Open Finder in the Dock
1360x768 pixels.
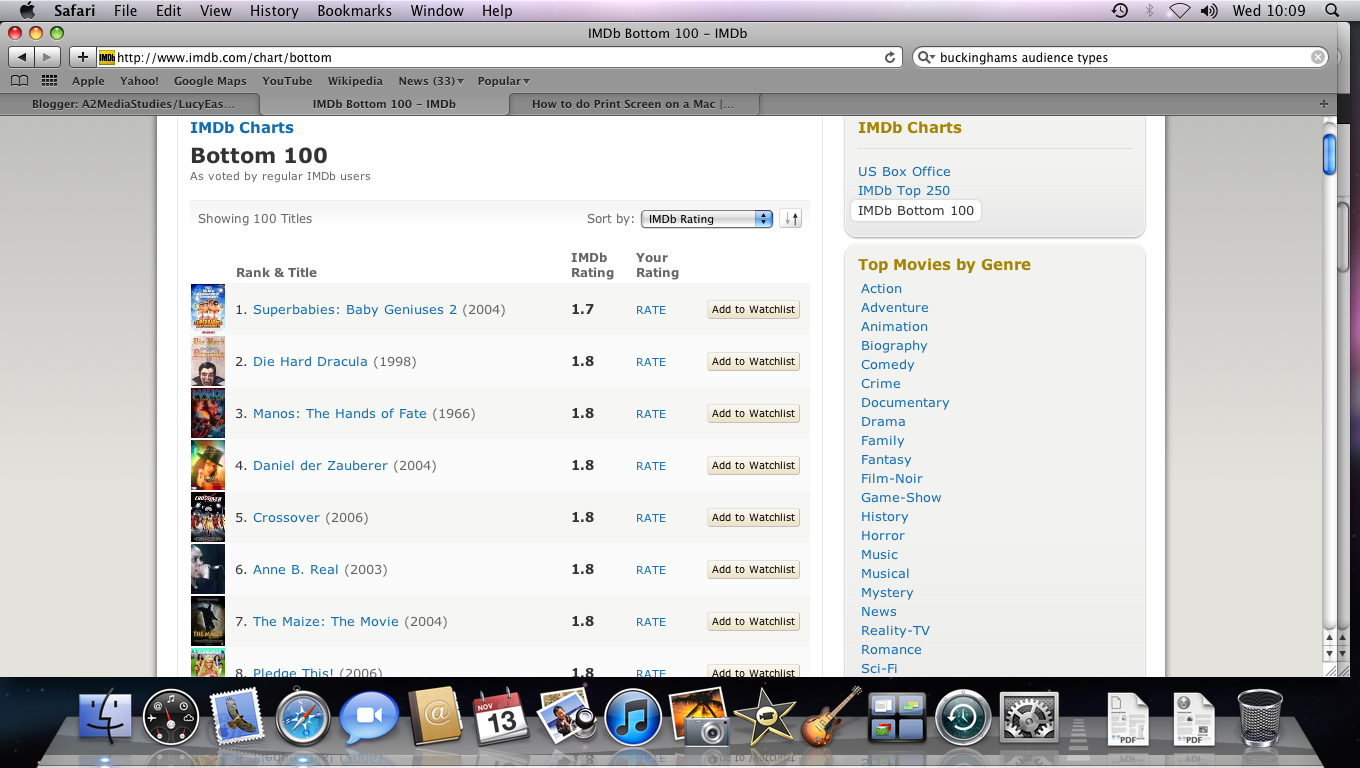tap(105, 716)
